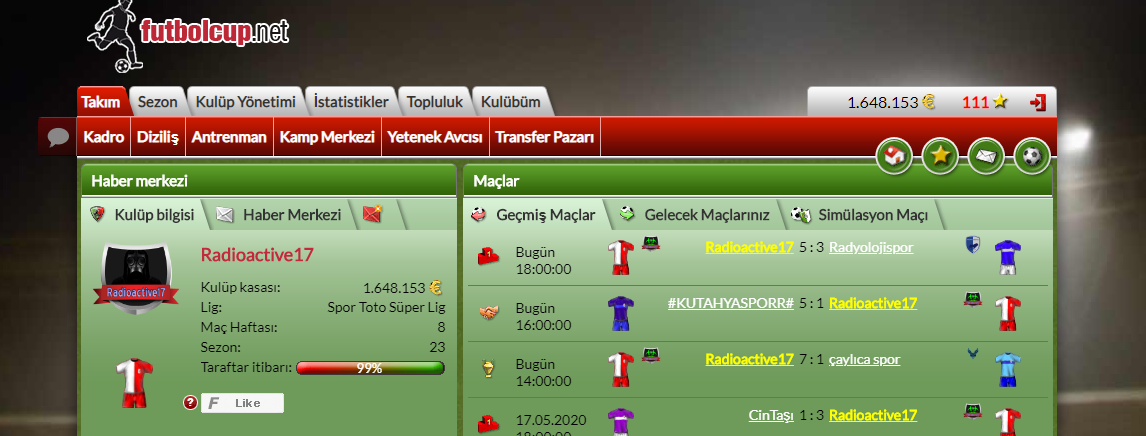Click the gold star round button

[940, 156]
